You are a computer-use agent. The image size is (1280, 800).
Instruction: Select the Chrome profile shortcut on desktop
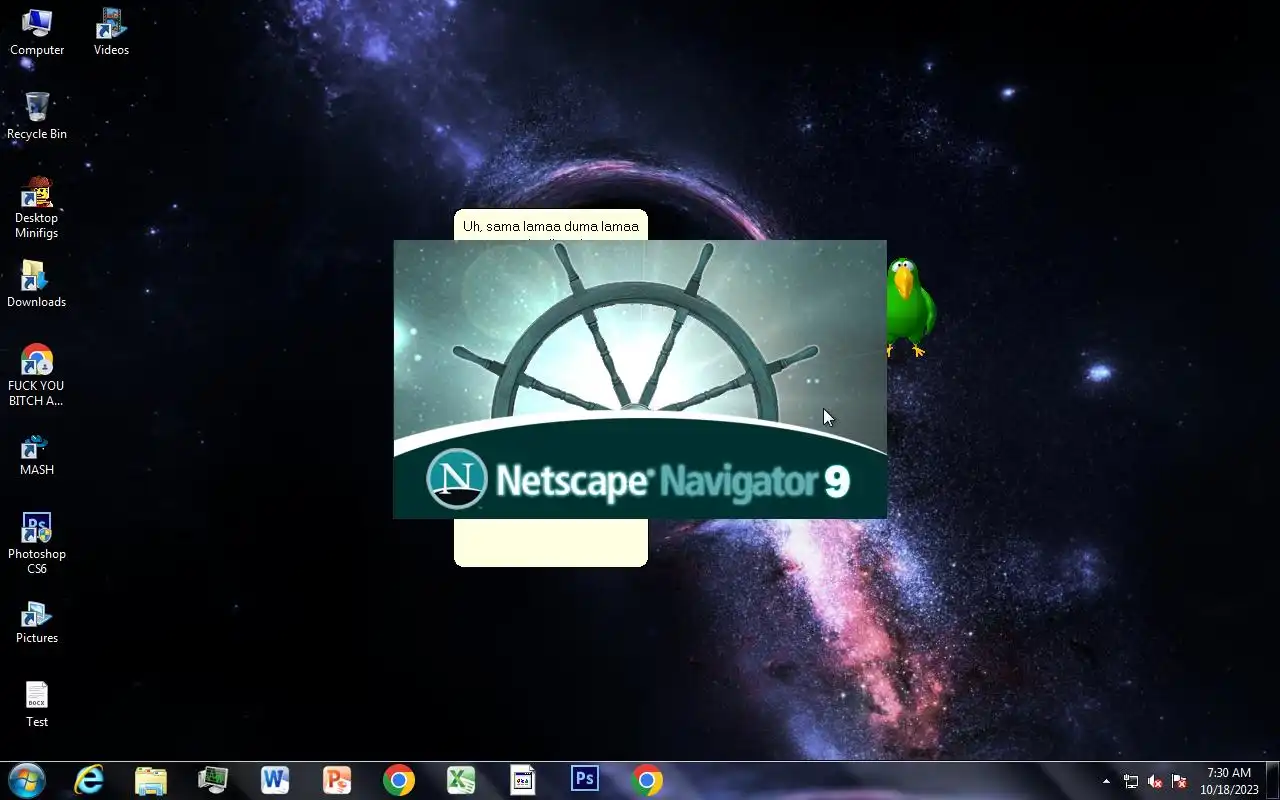pos(37,375)
